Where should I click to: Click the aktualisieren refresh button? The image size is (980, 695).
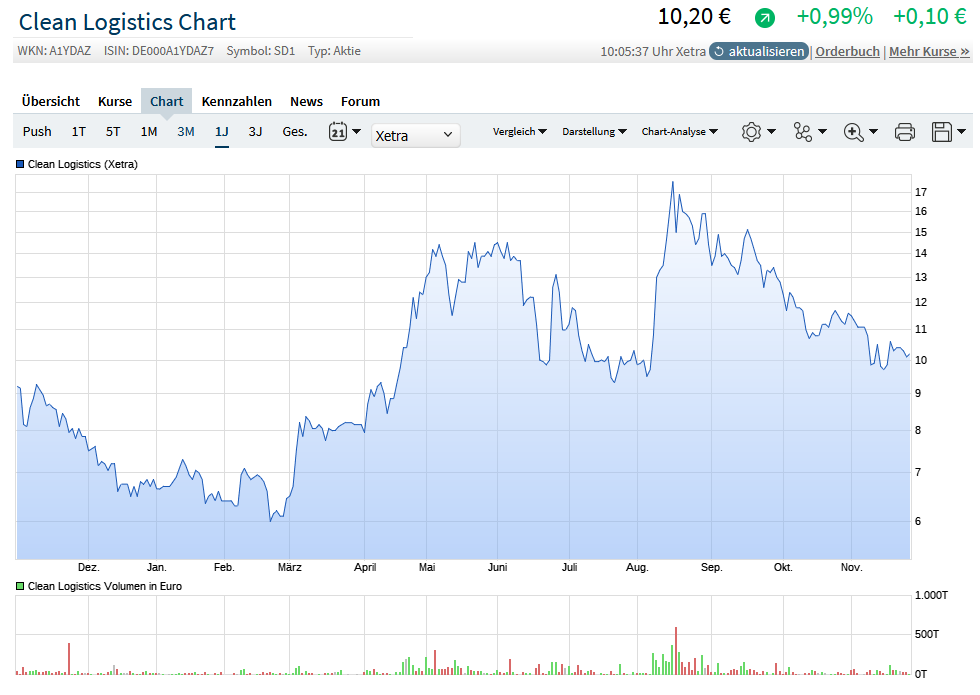[759, 51]
